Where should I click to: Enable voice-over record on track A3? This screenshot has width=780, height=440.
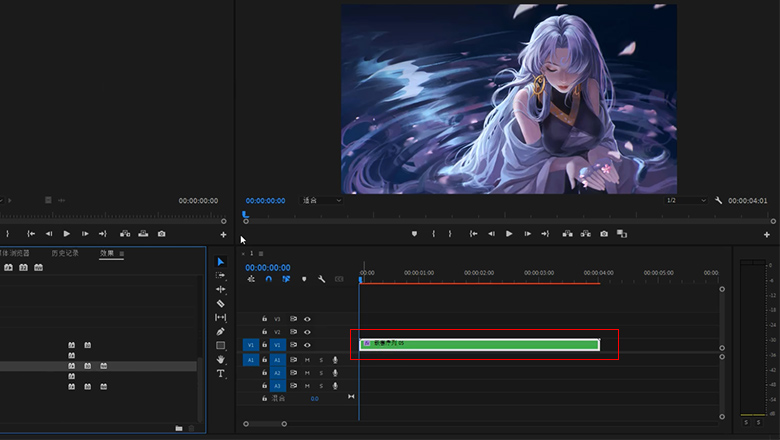335,386
